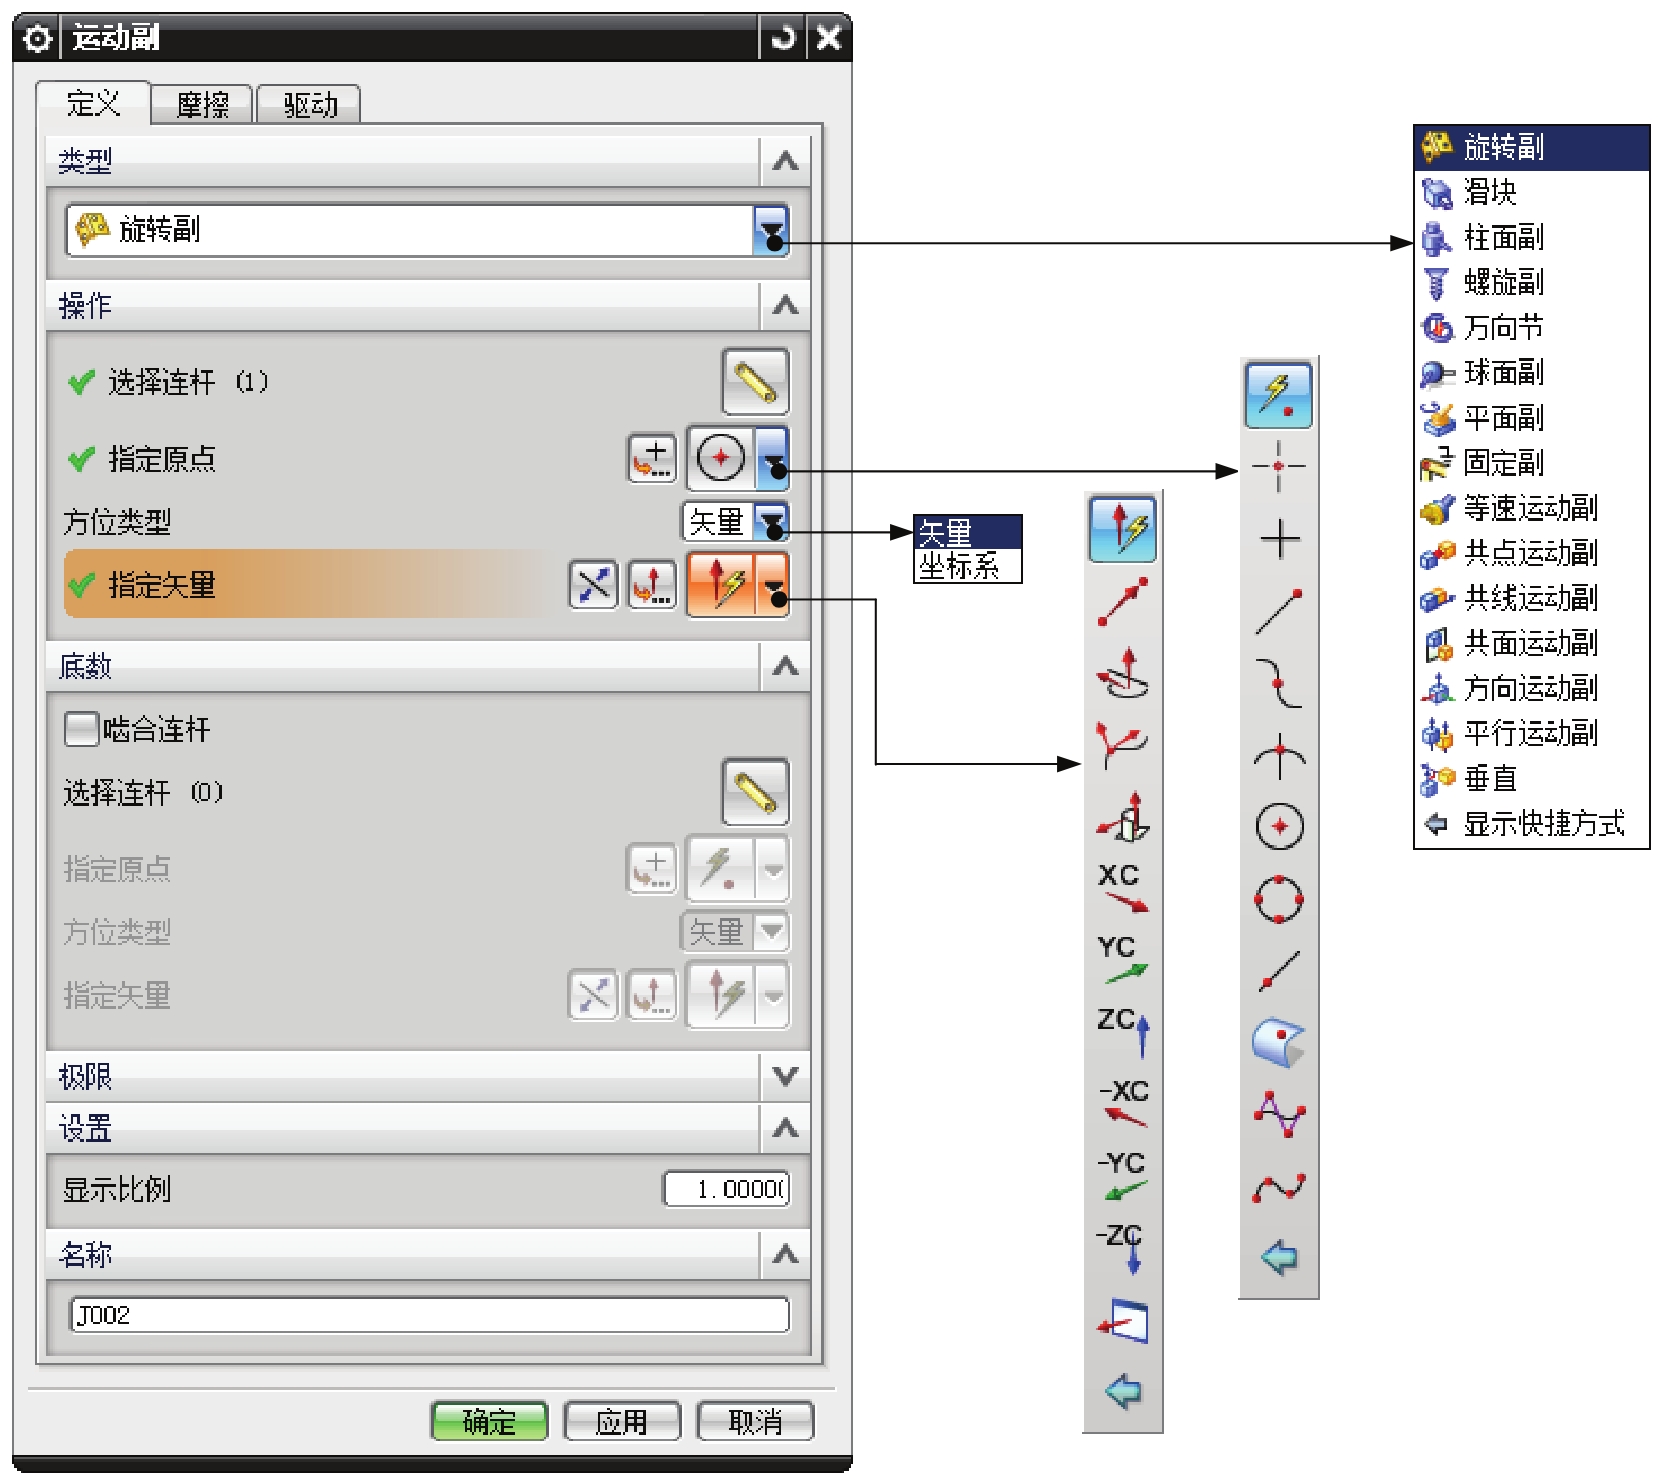Switch to the 定义 tab
Image resolution: width=1659 pixels, height=1480 pixels.
coord(93,103)
